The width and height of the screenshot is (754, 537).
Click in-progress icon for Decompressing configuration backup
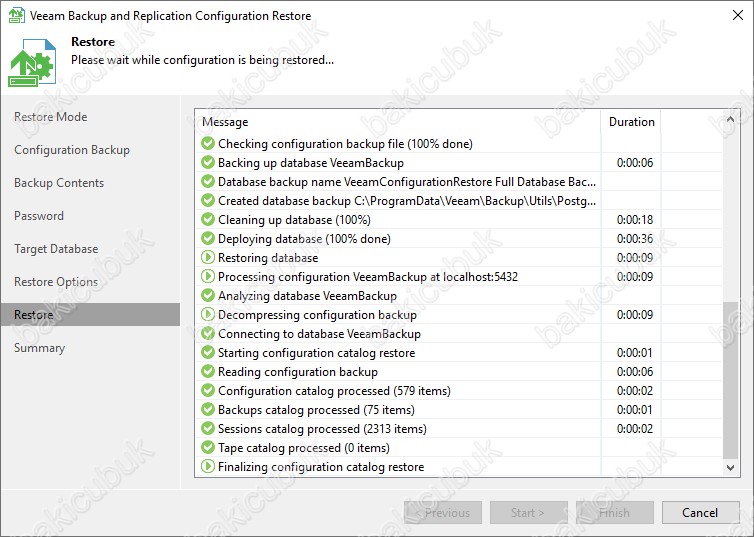pos(208,314)
